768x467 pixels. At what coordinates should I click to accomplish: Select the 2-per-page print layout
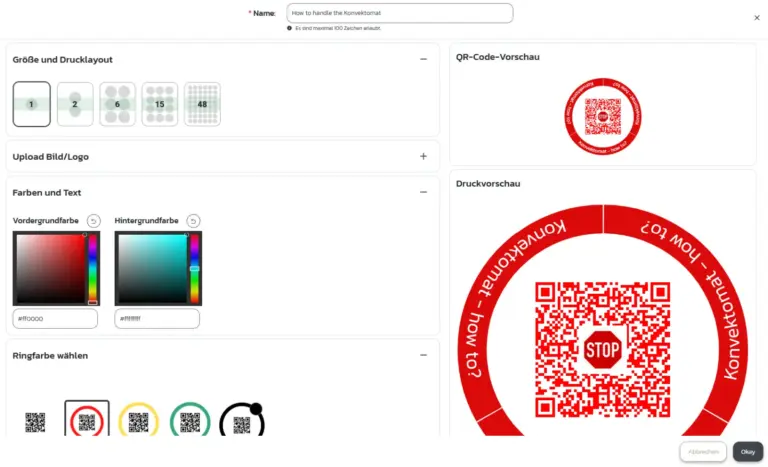pos(74,104)
